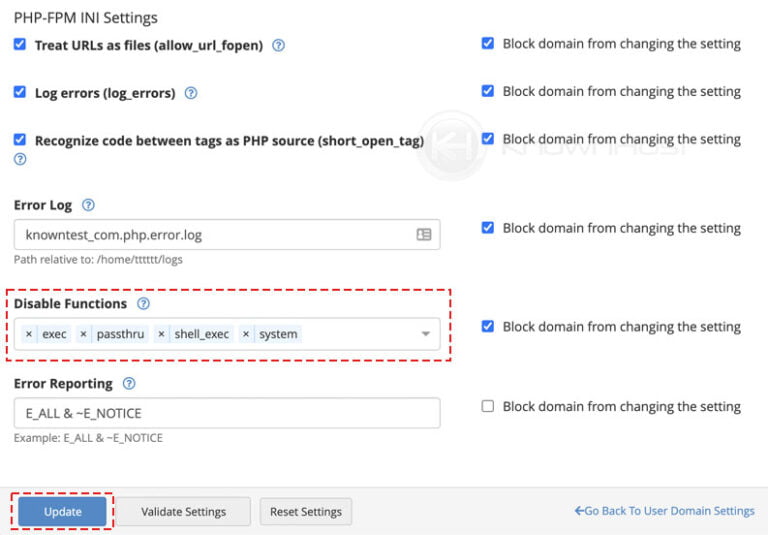Uncheck Treat URLs as files checkbox
The width and height of the screenshot is (768, 535).
20,45
